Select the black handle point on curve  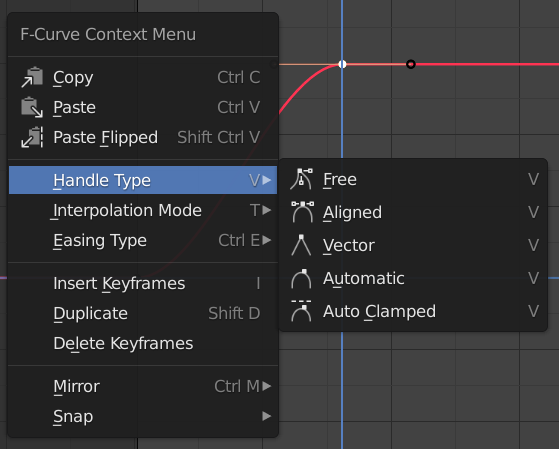point(411,64)
